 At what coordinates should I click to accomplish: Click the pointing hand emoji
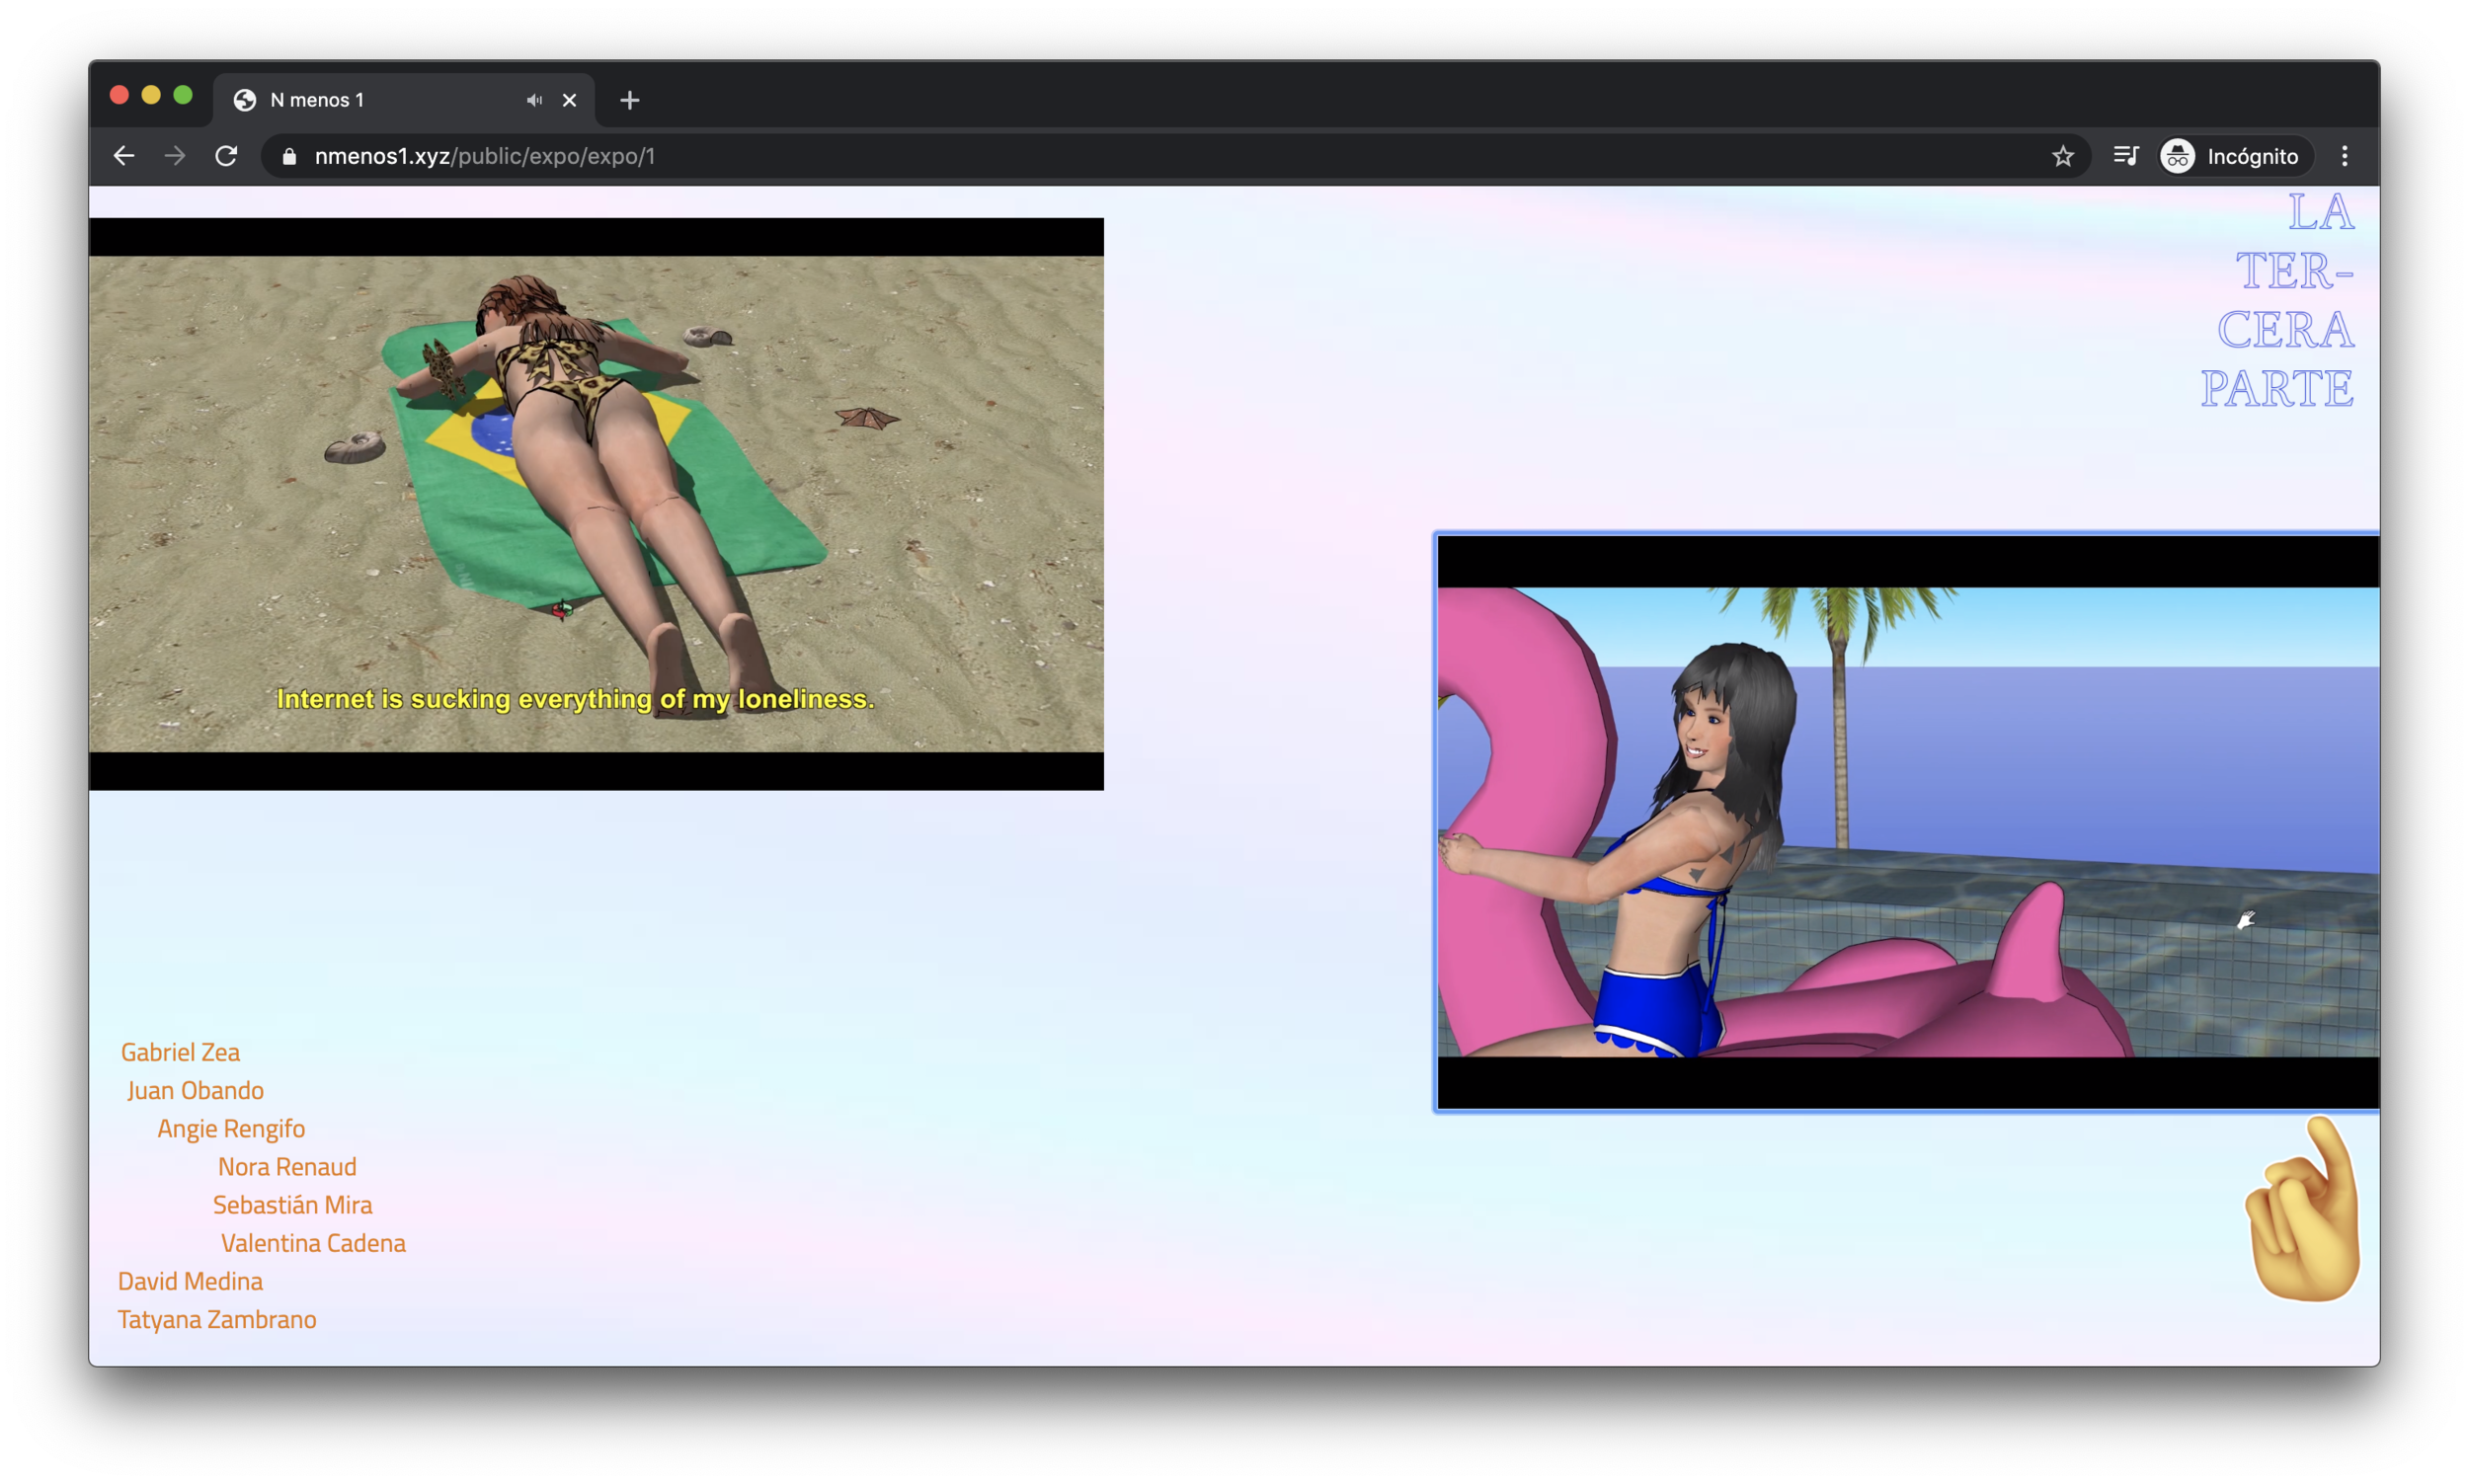point(2302,1210)
